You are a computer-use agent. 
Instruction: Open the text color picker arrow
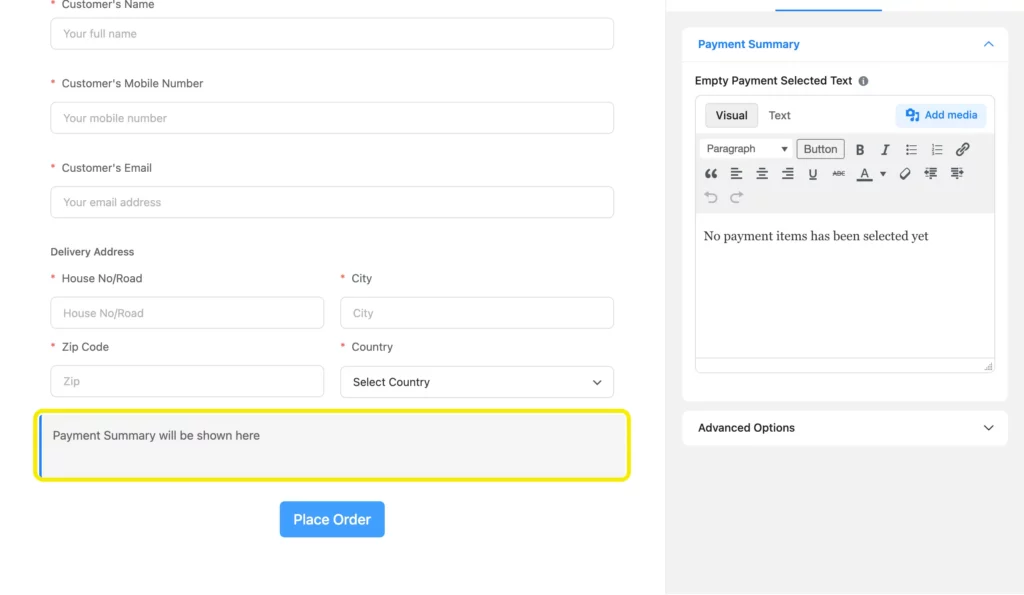[883, 174]
